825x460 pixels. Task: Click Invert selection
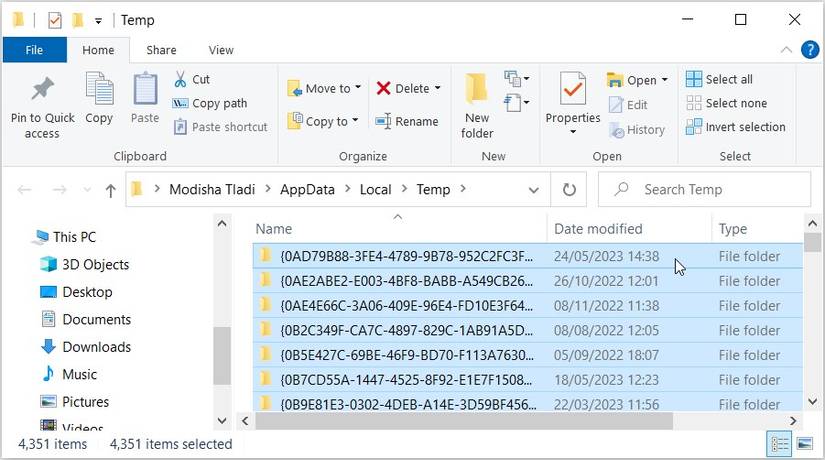(x=736, y=127)
